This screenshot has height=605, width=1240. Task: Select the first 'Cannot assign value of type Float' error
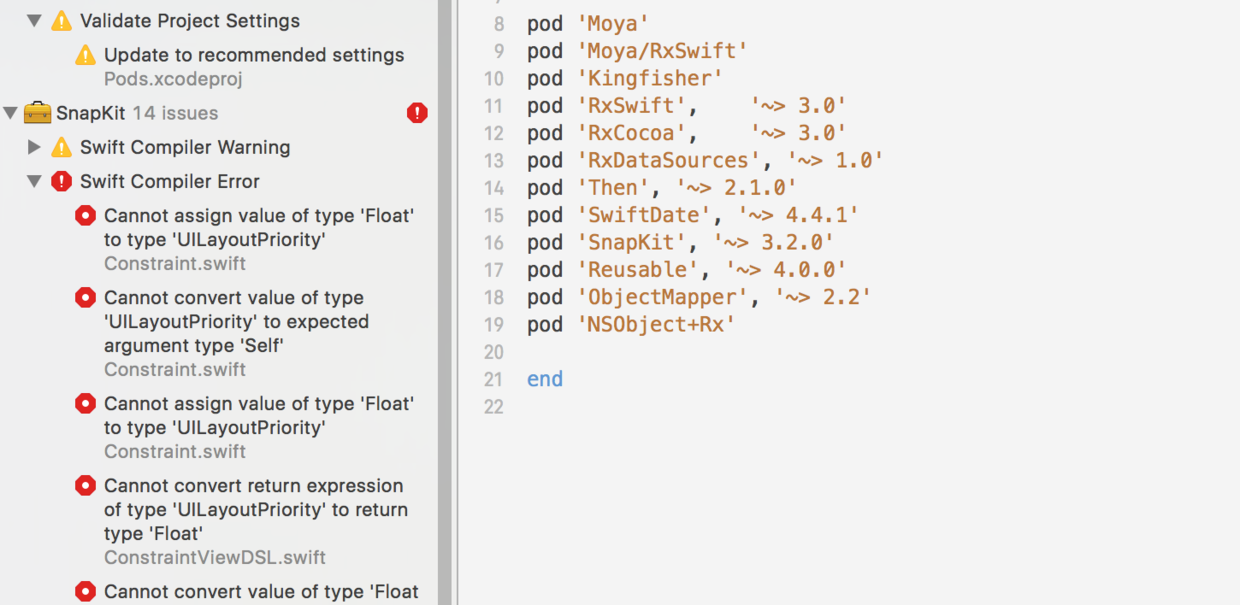point(258,227)
